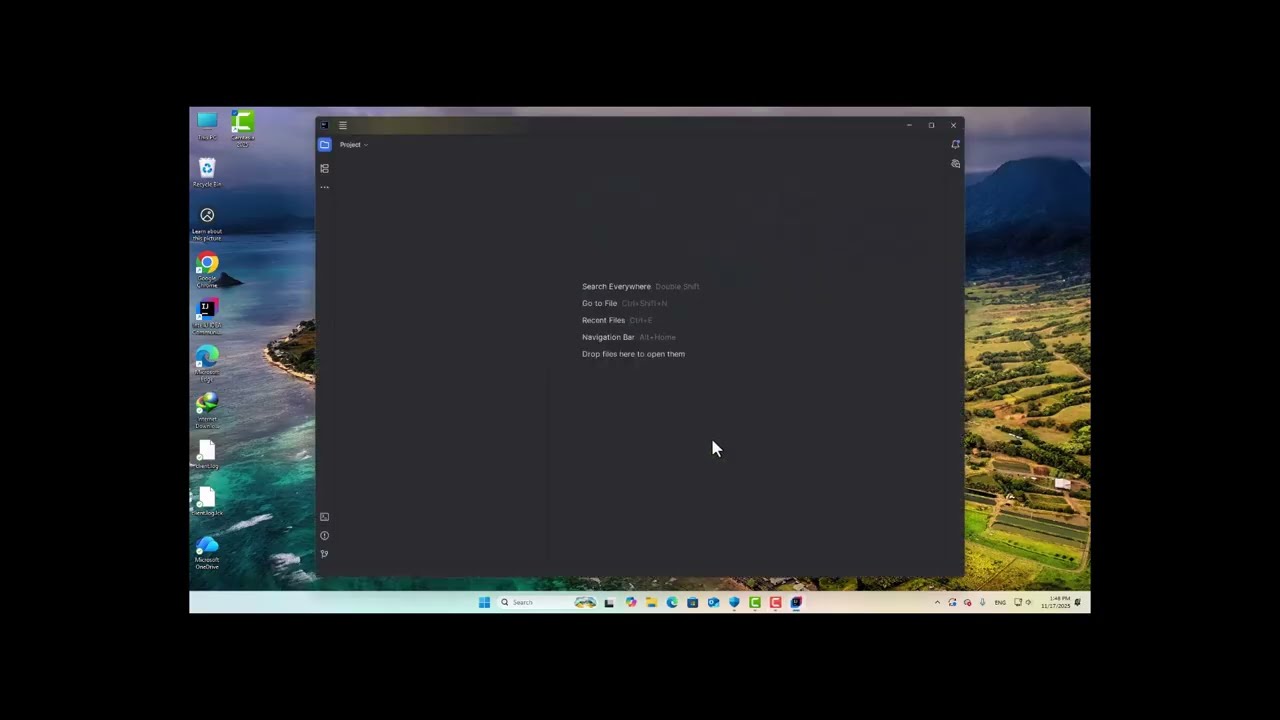Open the Structure tool window icon
Image resolution: width=1280 pixels, height=720 pixels.
click(x=324, y=168)
